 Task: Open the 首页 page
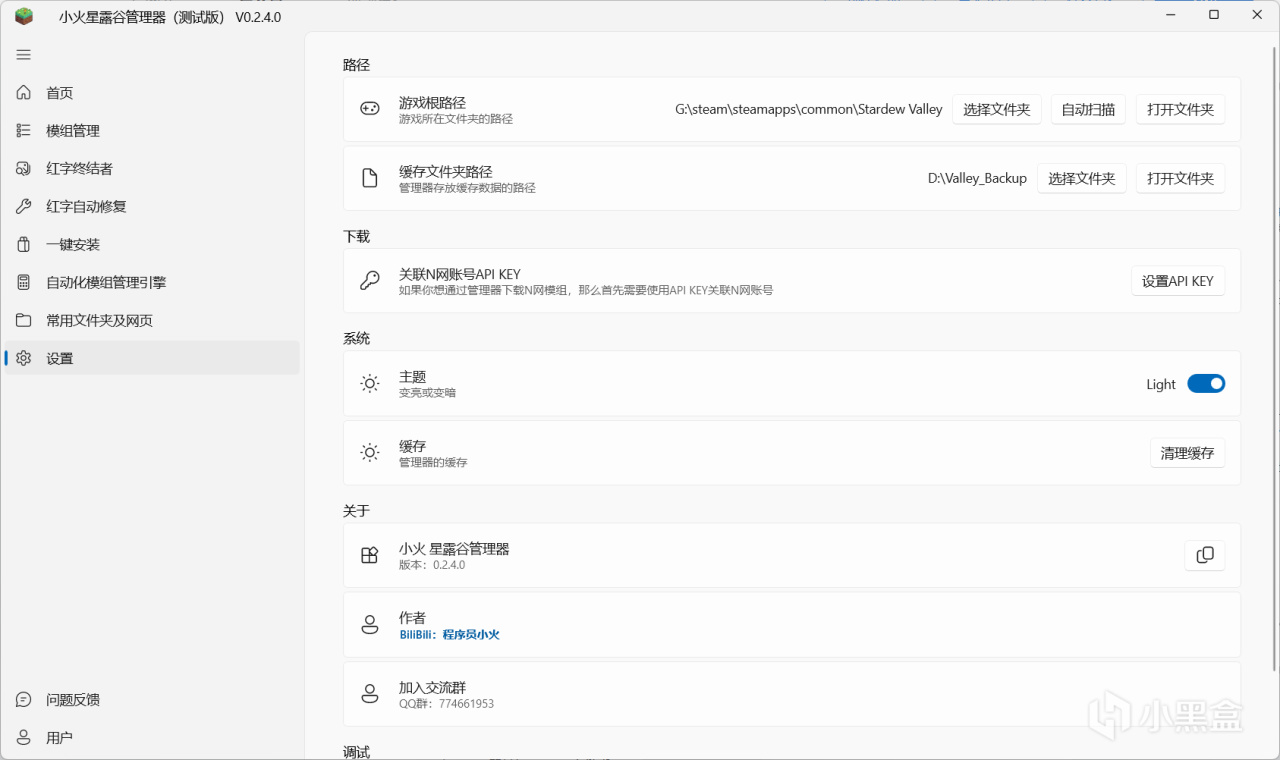[151, 93]
